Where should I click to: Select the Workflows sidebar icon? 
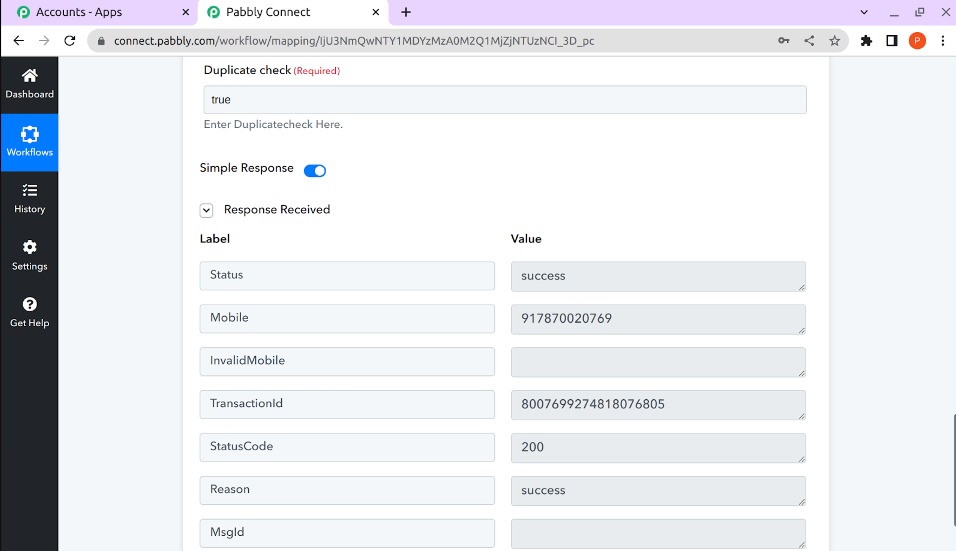(x=29, y=135)
